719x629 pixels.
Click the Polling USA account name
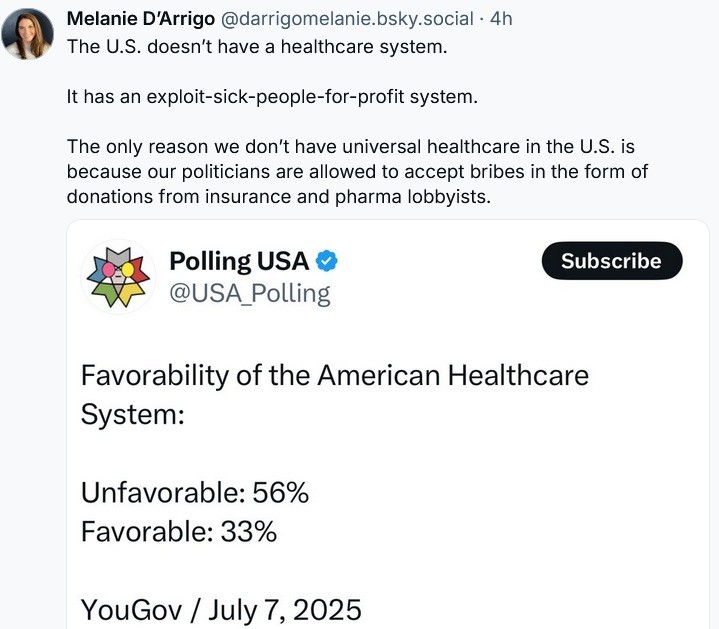click(239, 261)
